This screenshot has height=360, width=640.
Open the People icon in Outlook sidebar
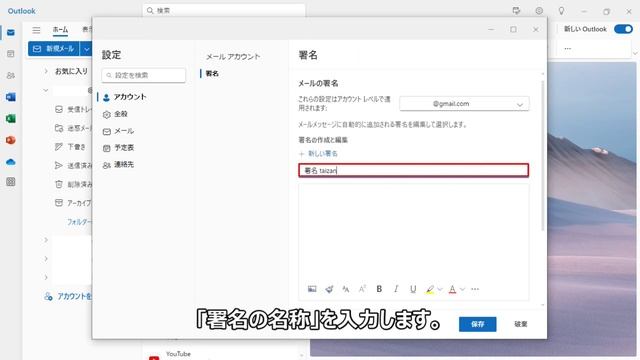click(11, 76)
